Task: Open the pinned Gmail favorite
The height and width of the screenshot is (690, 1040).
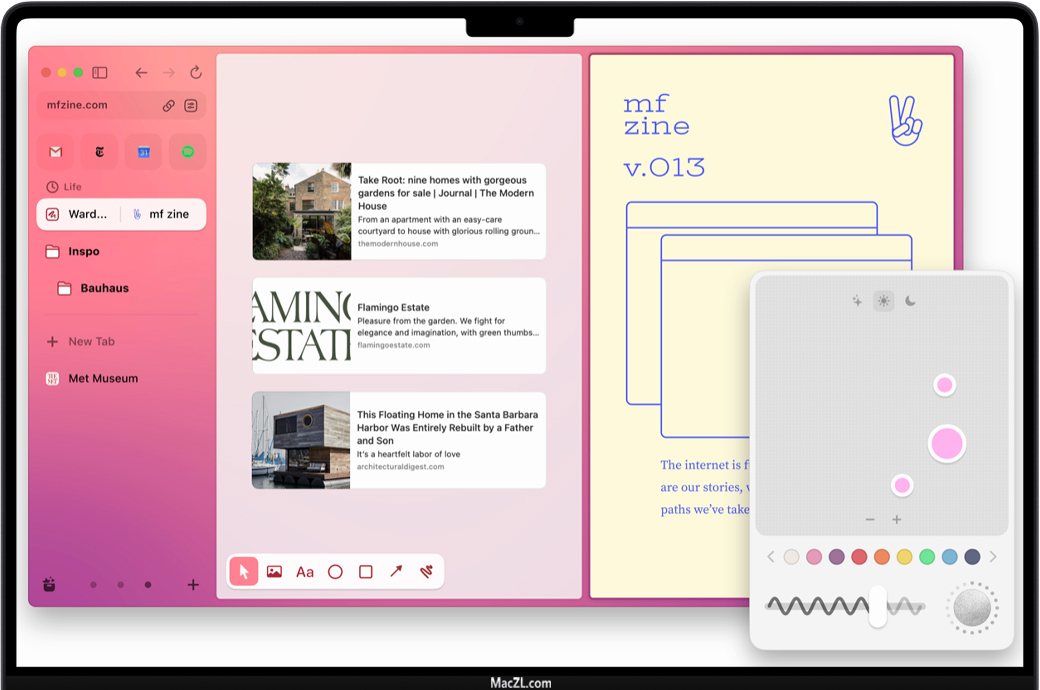Action: 56,152
